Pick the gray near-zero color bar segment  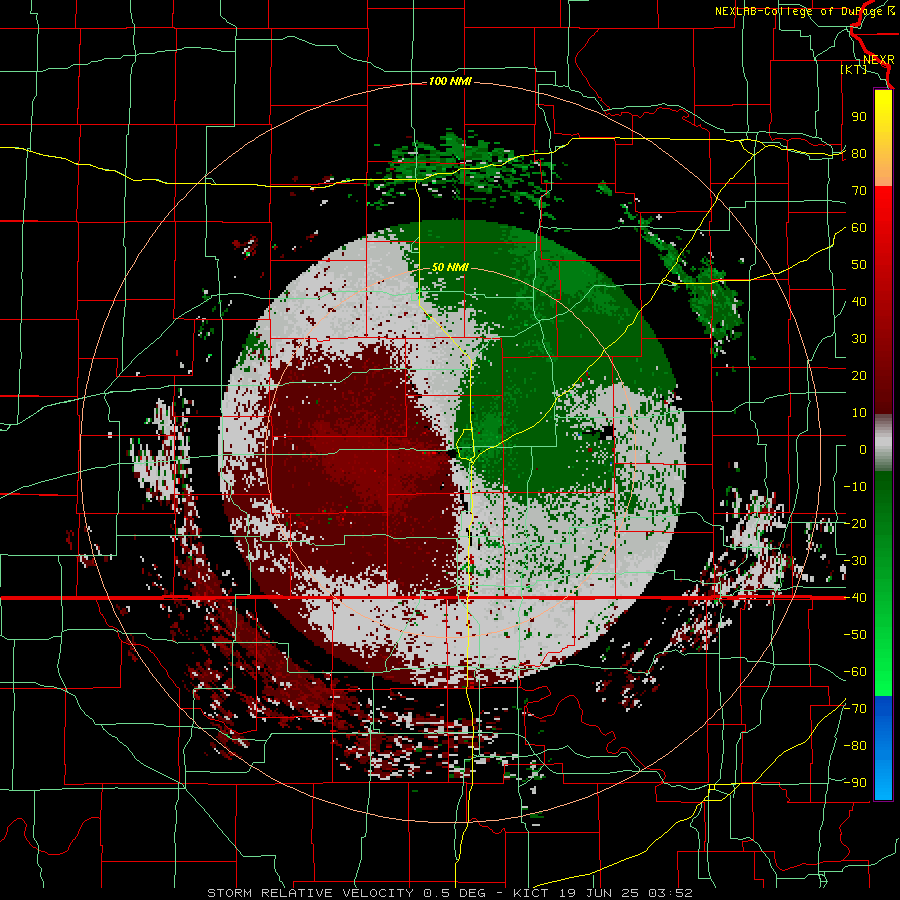point(883,443)
